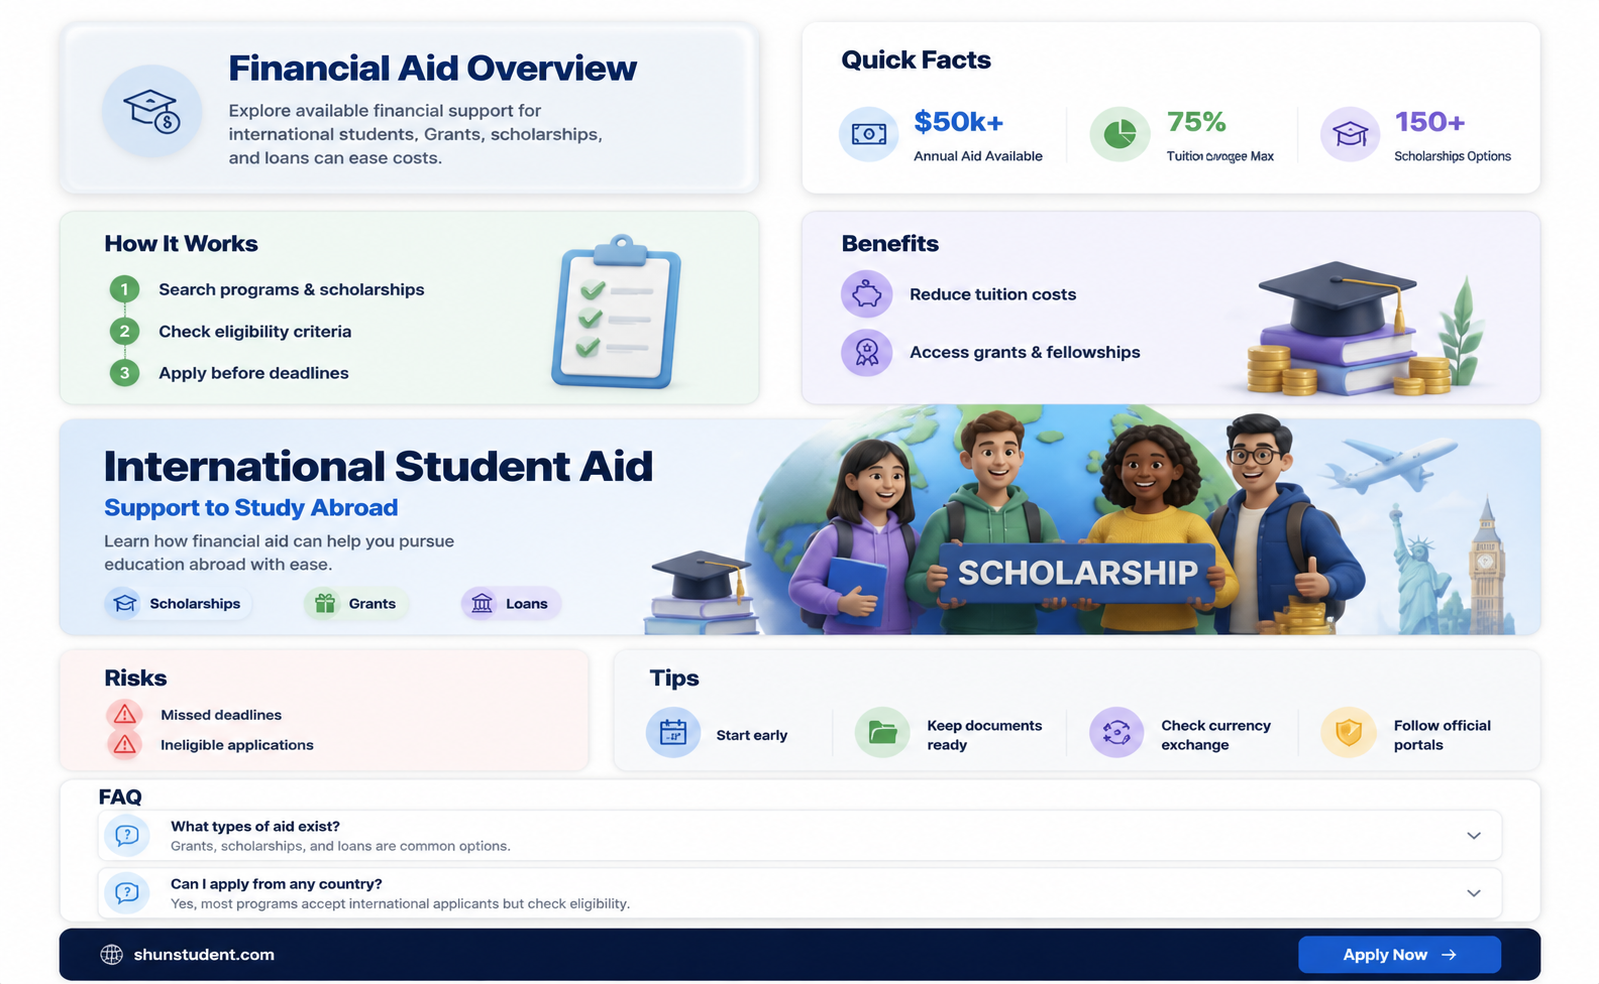Click the clipboard checklist illustration

pos(616,312)
